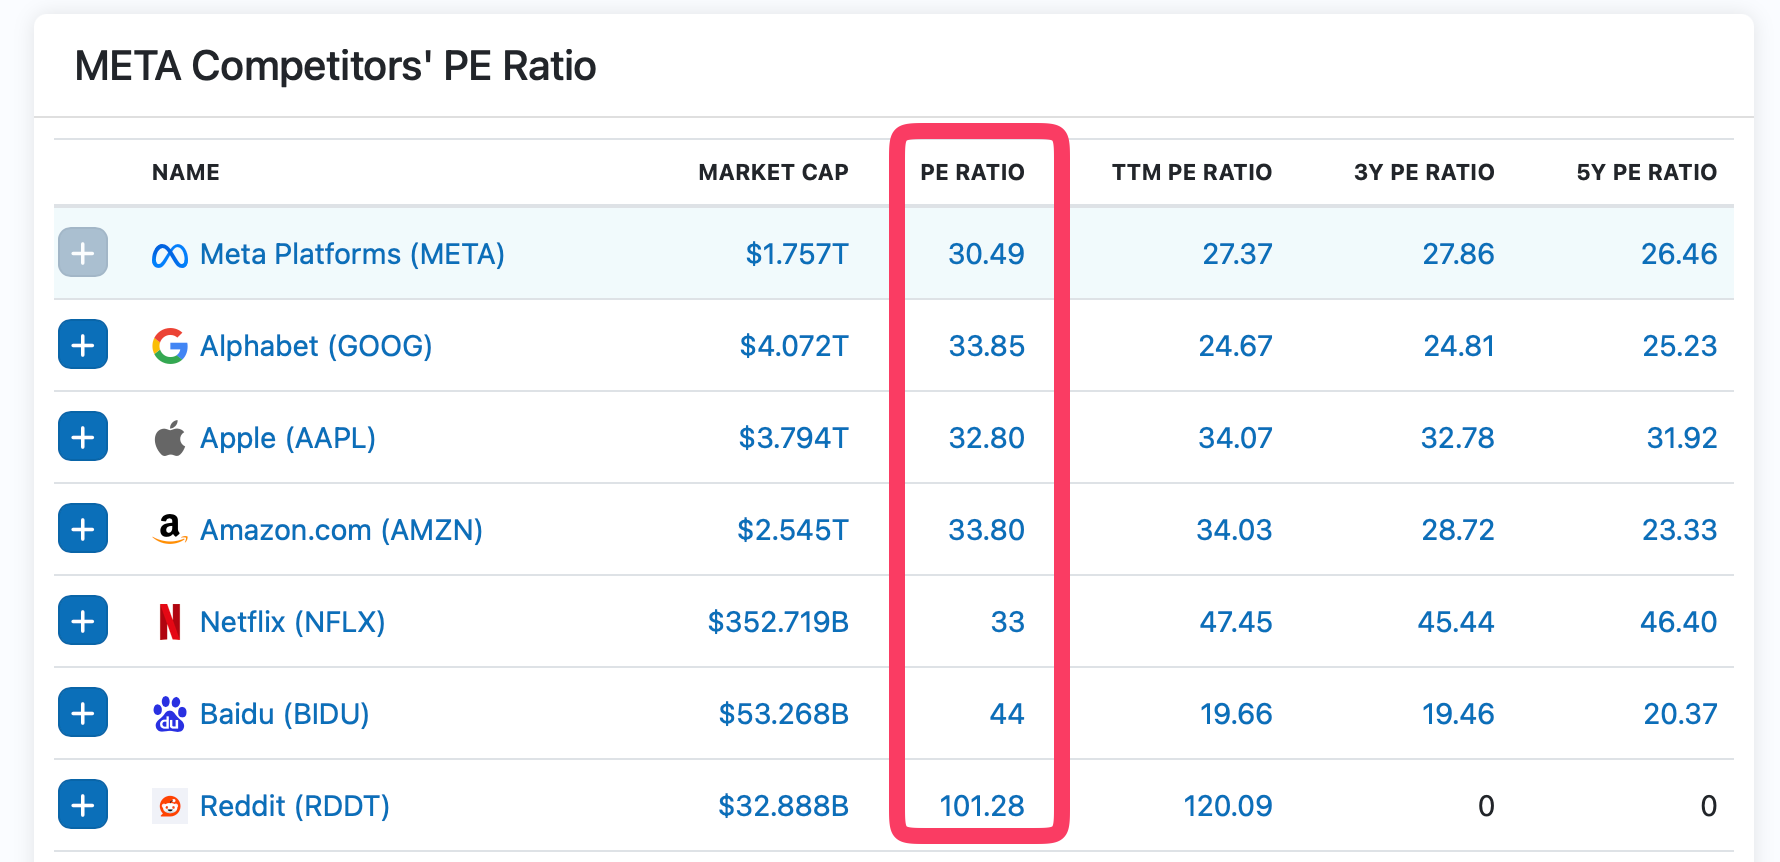Screen dimensions: 1780x862
Task: Expand the Amazon.com (AMZN) row plus button
Action: [x=83, y=529]
